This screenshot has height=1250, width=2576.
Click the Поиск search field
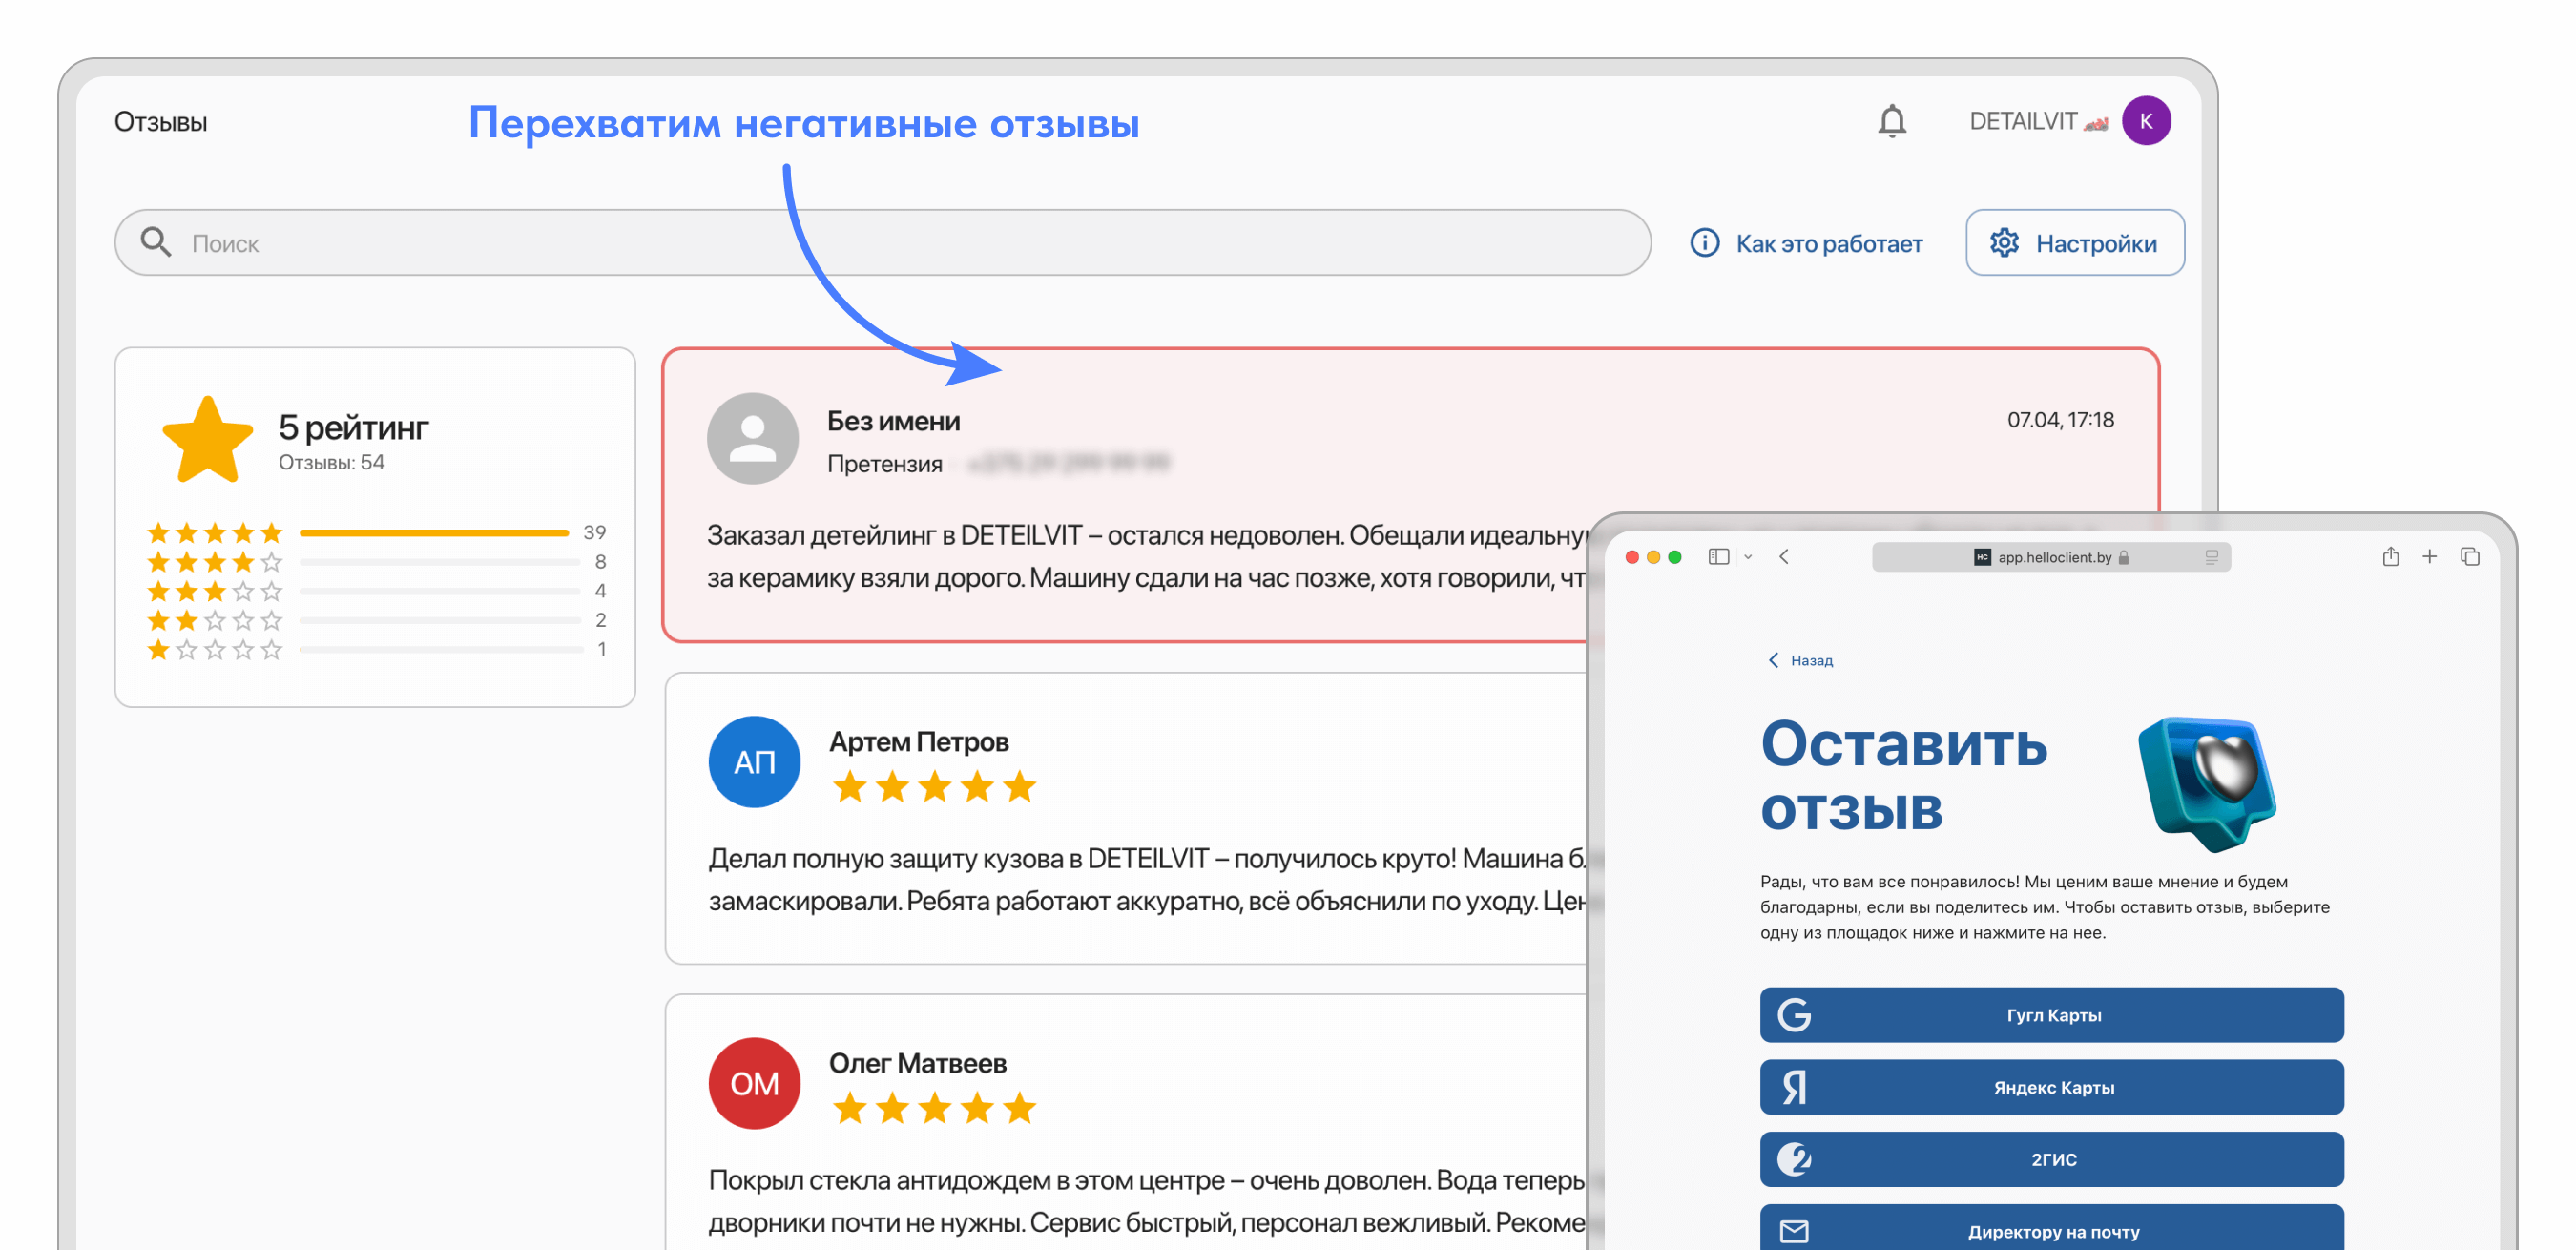tap(880, 243)
